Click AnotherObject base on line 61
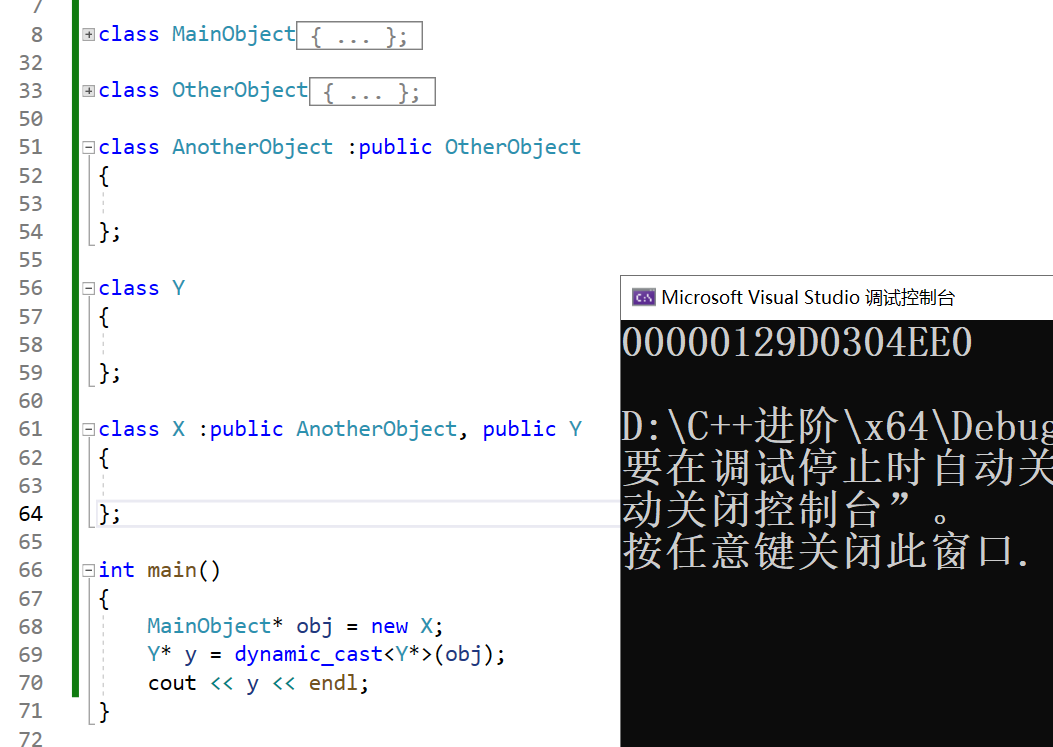 click(x=377, y=429)
